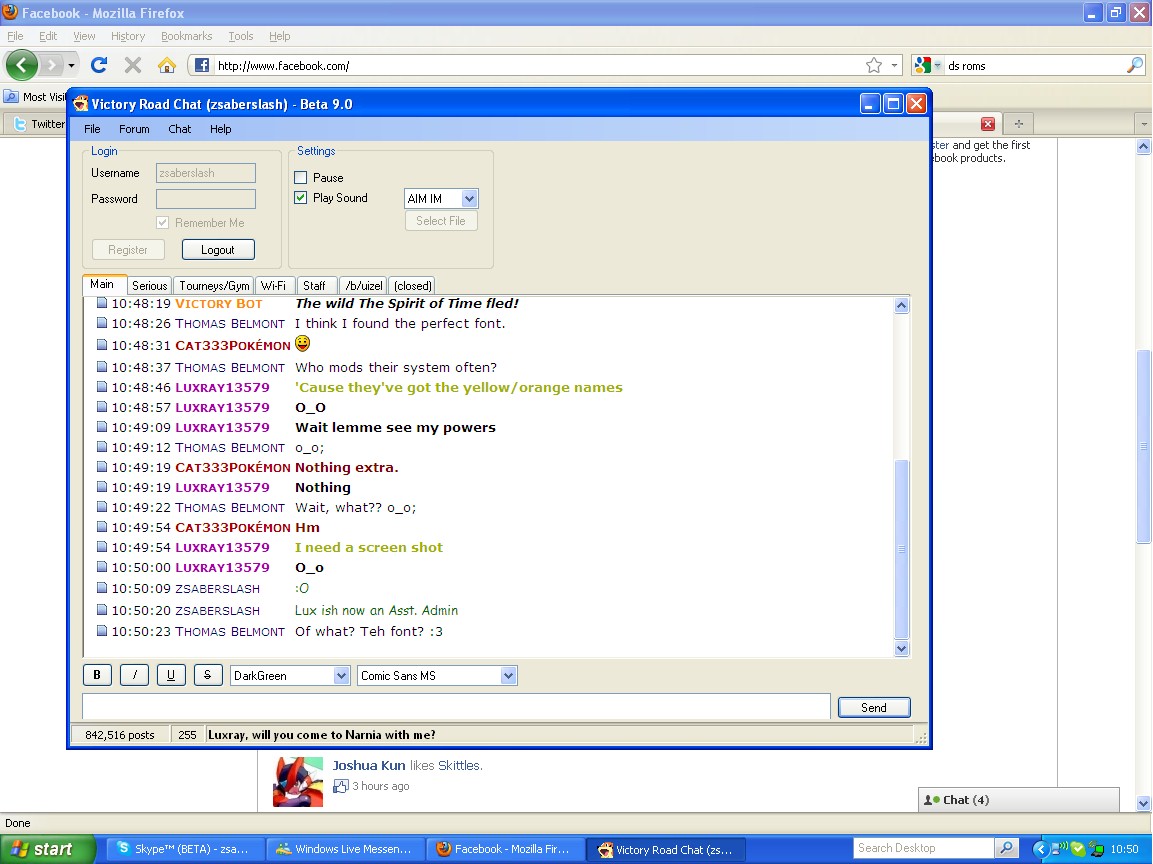Toggle bold formatting button
This screenshot has width=1153, height=864.
coord(97,675)
